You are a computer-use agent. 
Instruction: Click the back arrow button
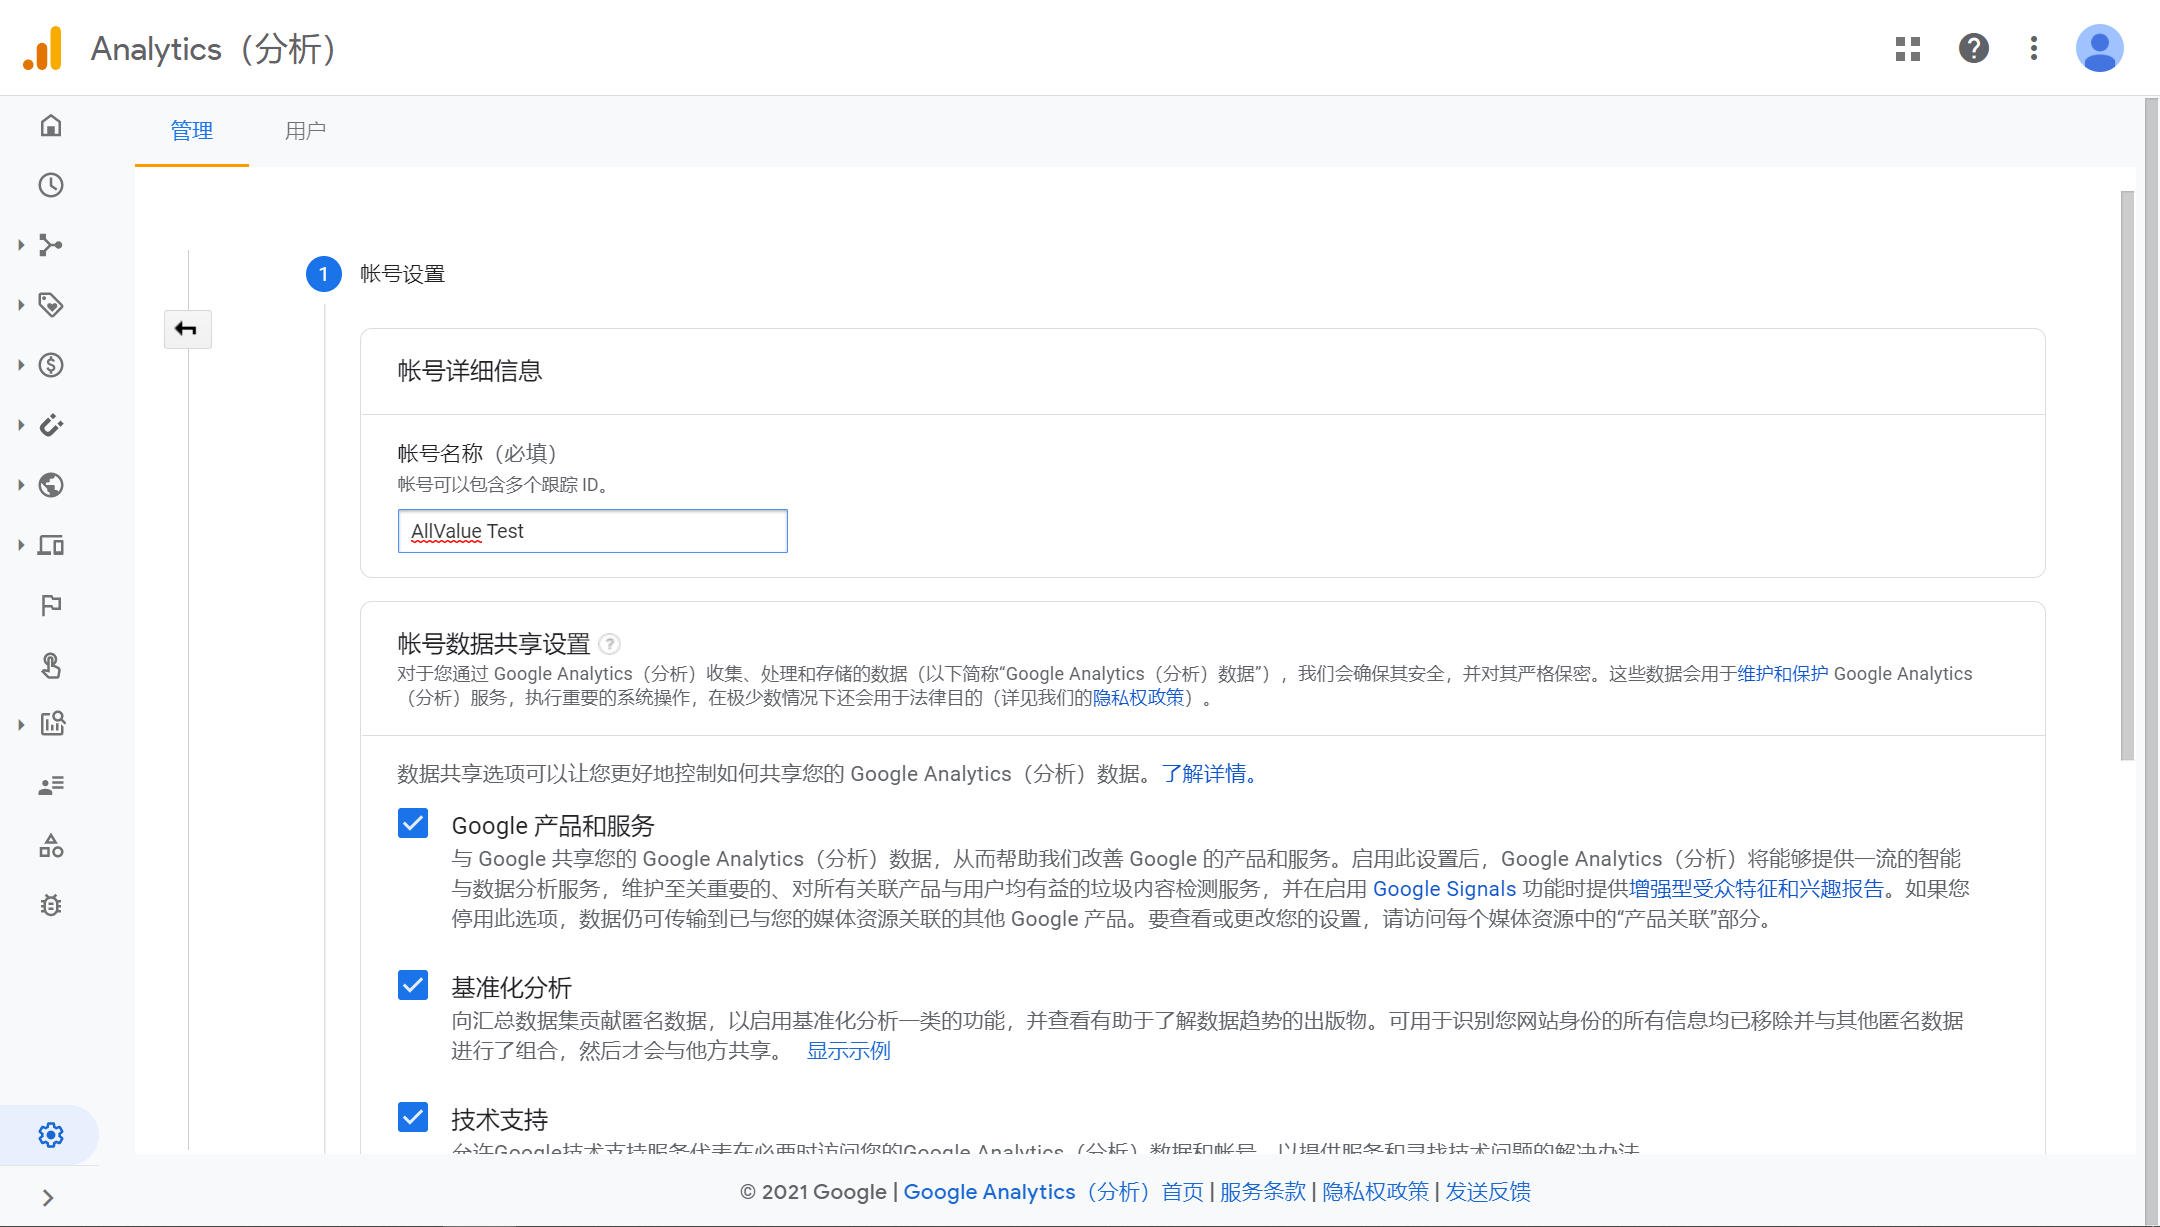(x=187, y=329)
